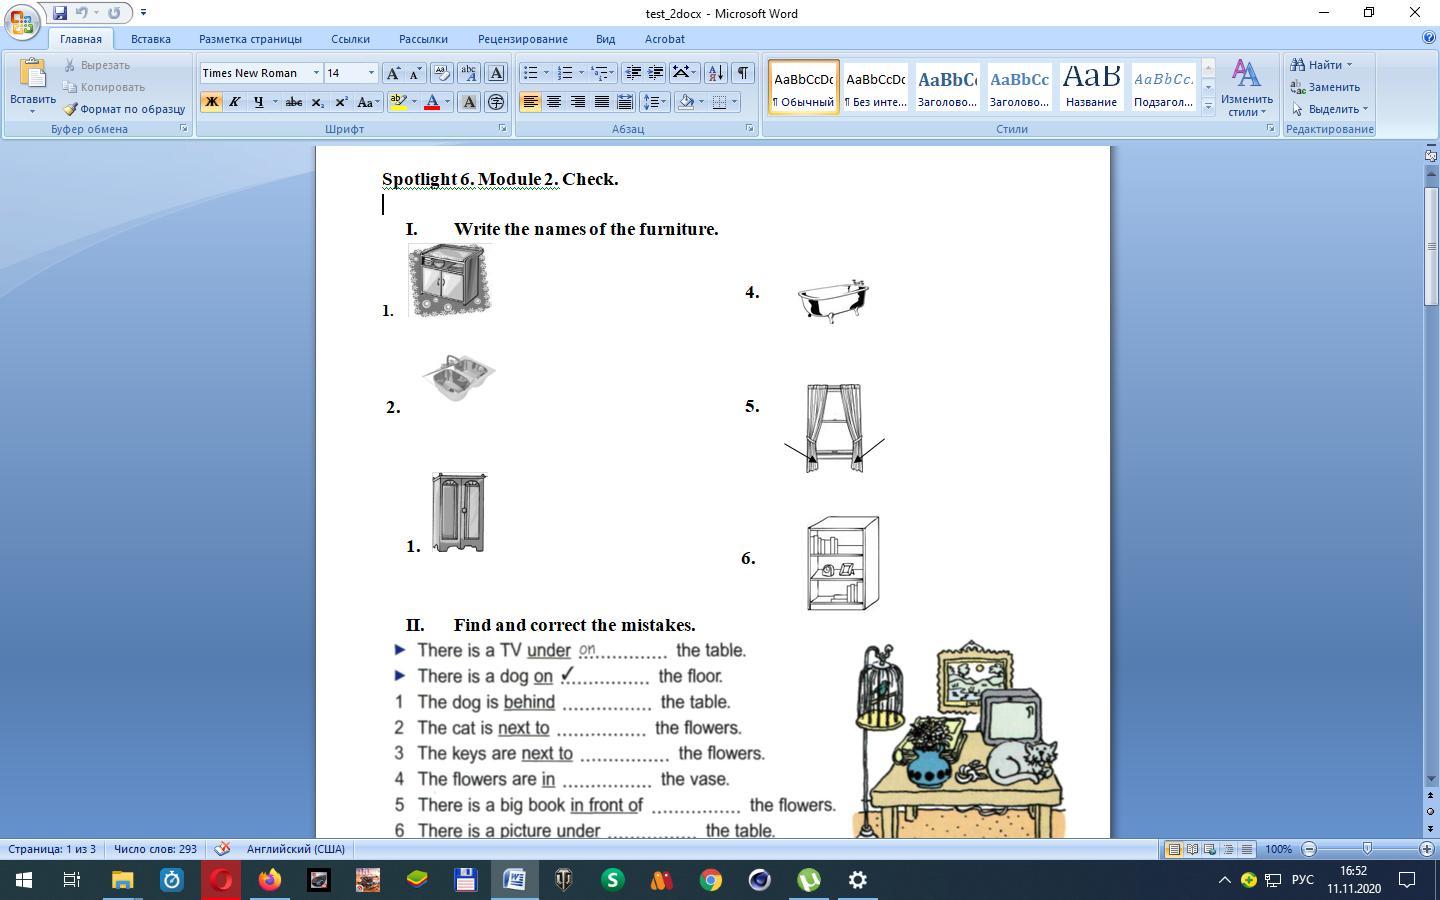Click Формат по образцу format painter
Image resolution: width=1440 pixels, height=900 pixels.
click(124, 109)
